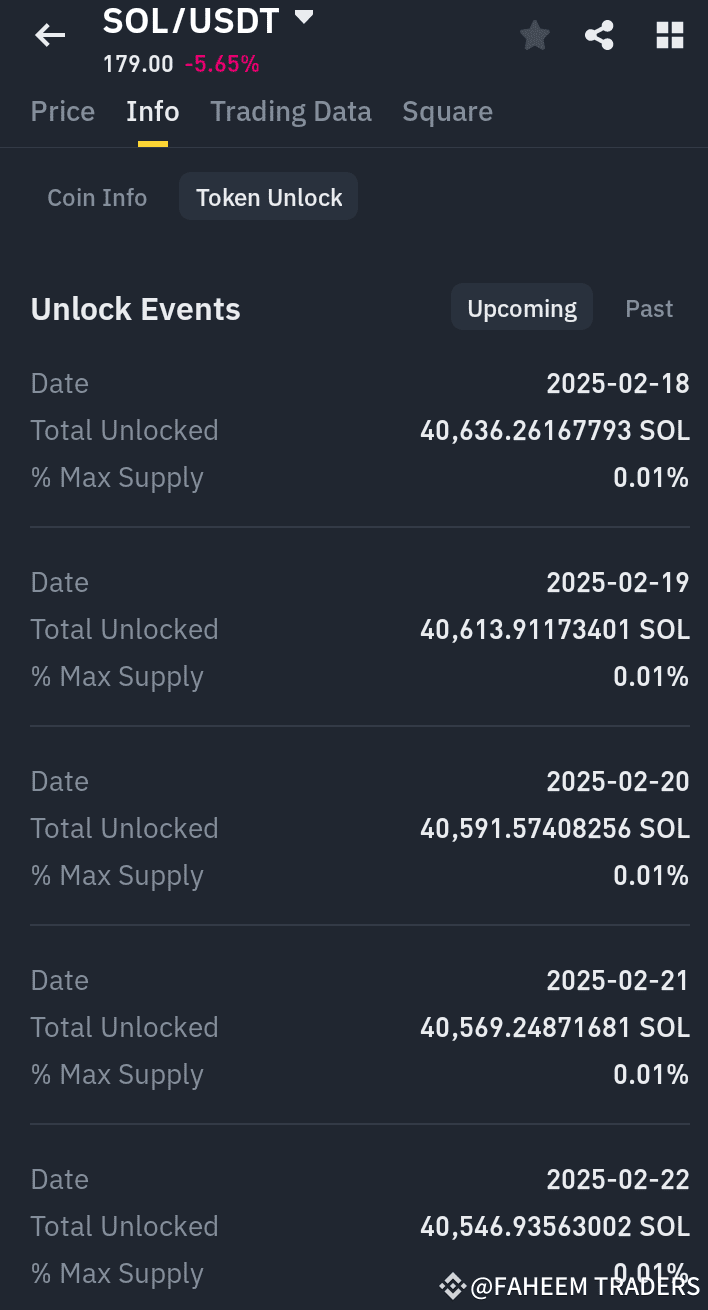Tap the 40,613.91173401 SOL unlock amount
The width and height of the screenshot is (708, 1310).
(555, 629)
